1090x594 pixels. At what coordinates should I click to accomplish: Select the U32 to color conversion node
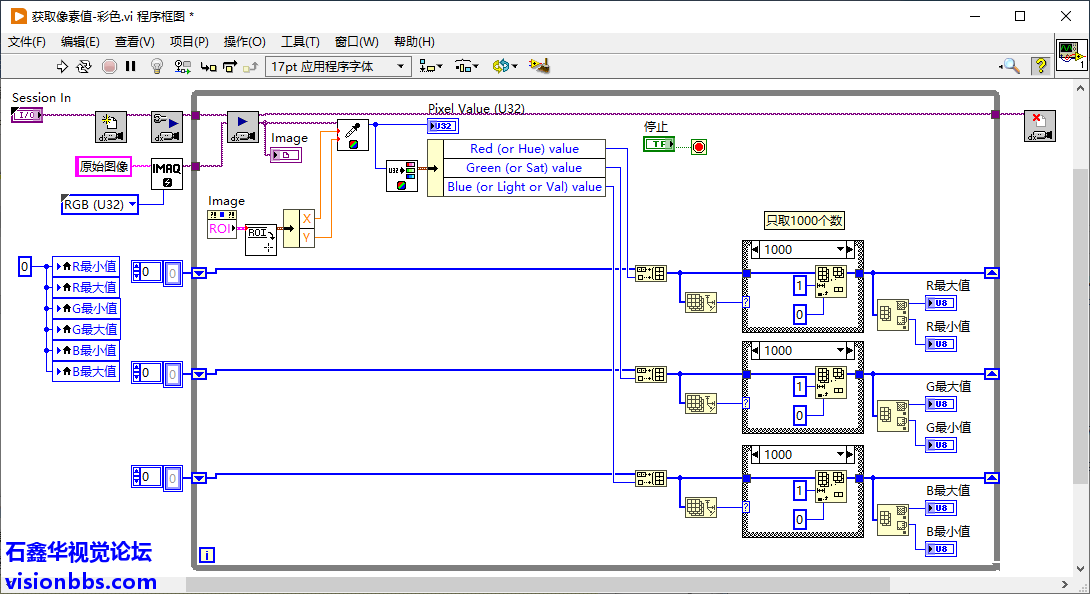402,177
